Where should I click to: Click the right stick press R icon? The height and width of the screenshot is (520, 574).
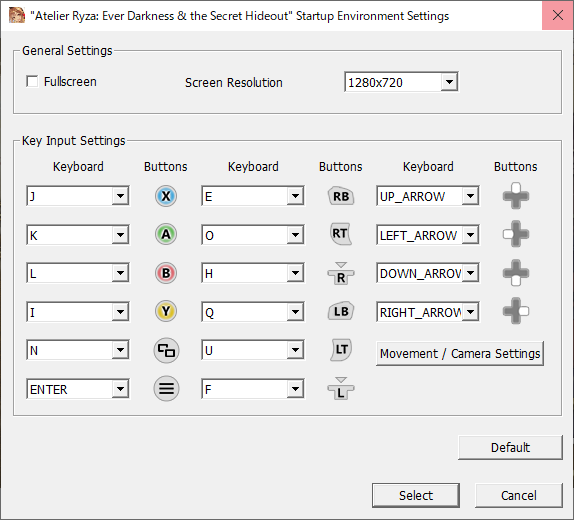coord(341,274)
